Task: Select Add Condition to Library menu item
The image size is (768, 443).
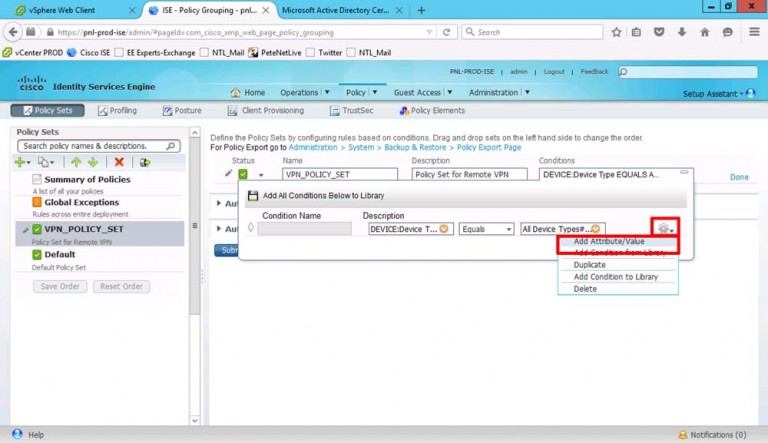Action: (x=616, y=277)
